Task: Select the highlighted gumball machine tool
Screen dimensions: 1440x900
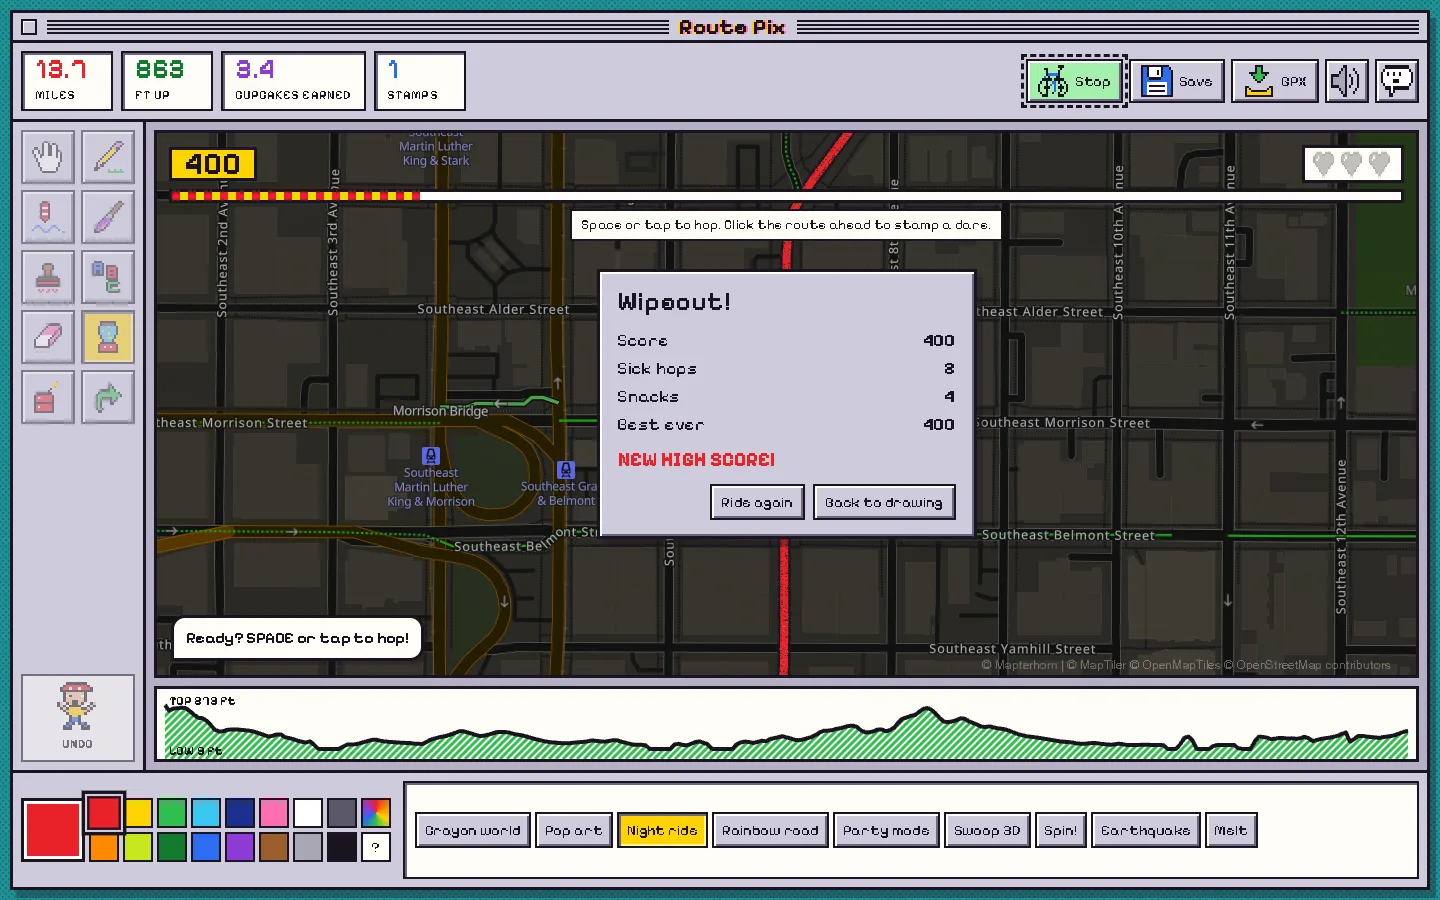Action: click(108, 337)
